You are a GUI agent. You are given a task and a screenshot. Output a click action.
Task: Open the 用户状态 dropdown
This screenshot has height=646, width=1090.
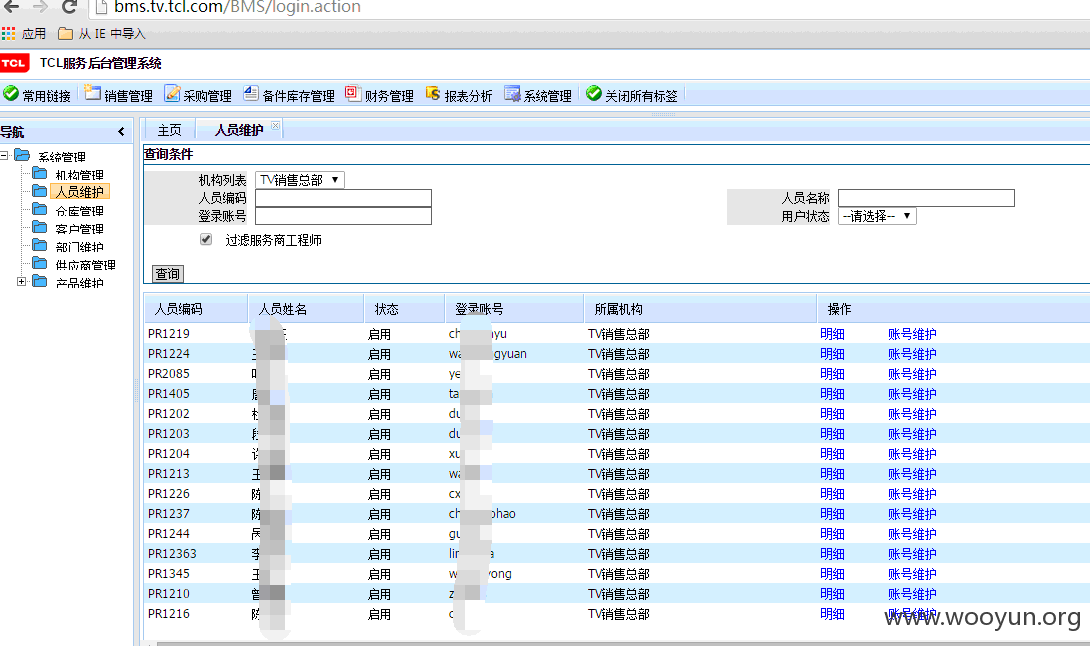pyautogui.click(x=877, y=216)
